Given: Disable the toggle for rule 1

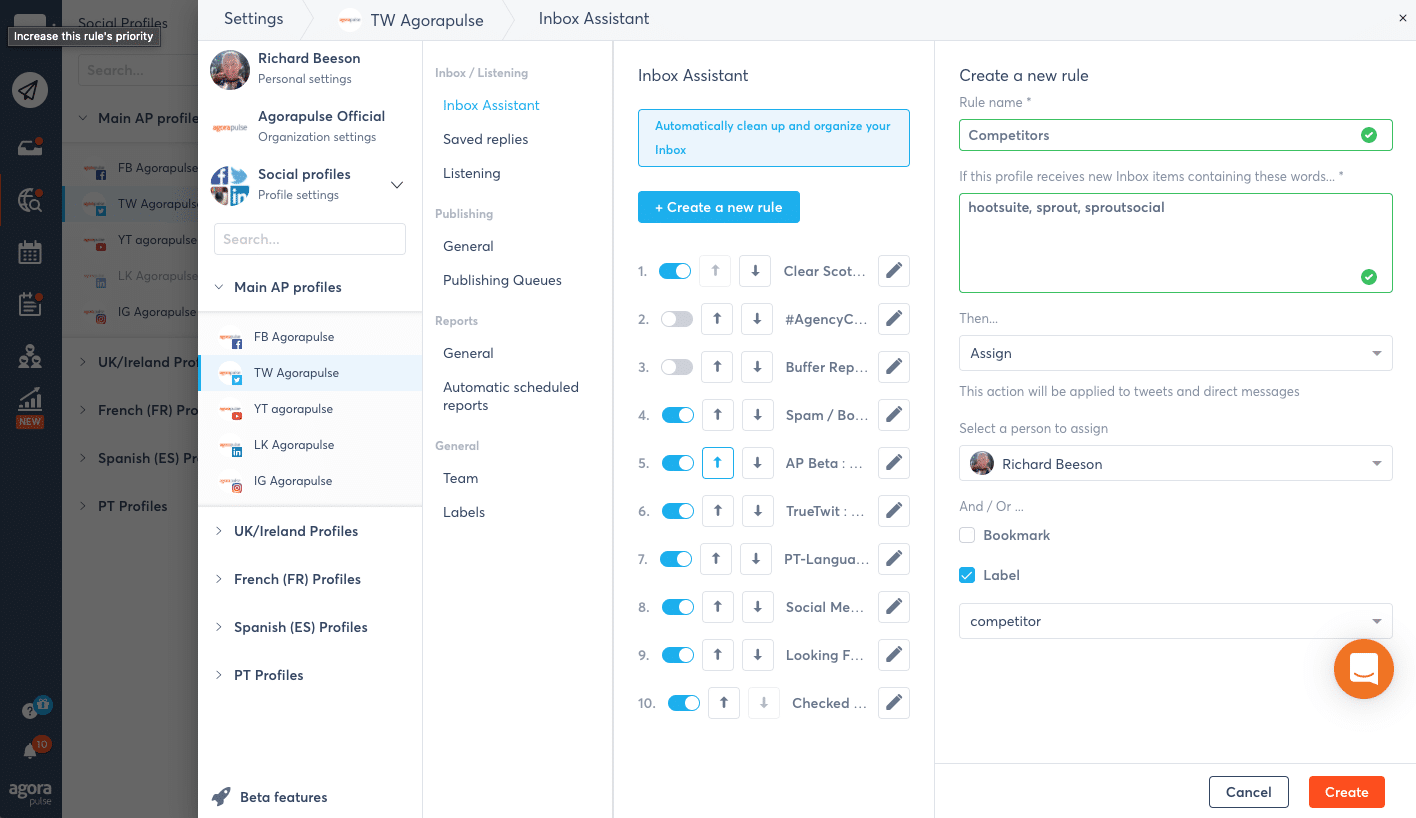Looking at the screenshot, I should click(x=675, y=271).
